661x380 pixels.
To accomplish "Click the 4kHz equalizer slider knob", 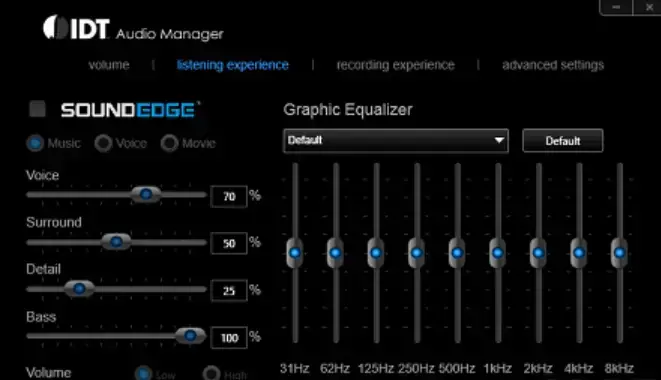I will (x=579, y=253).
